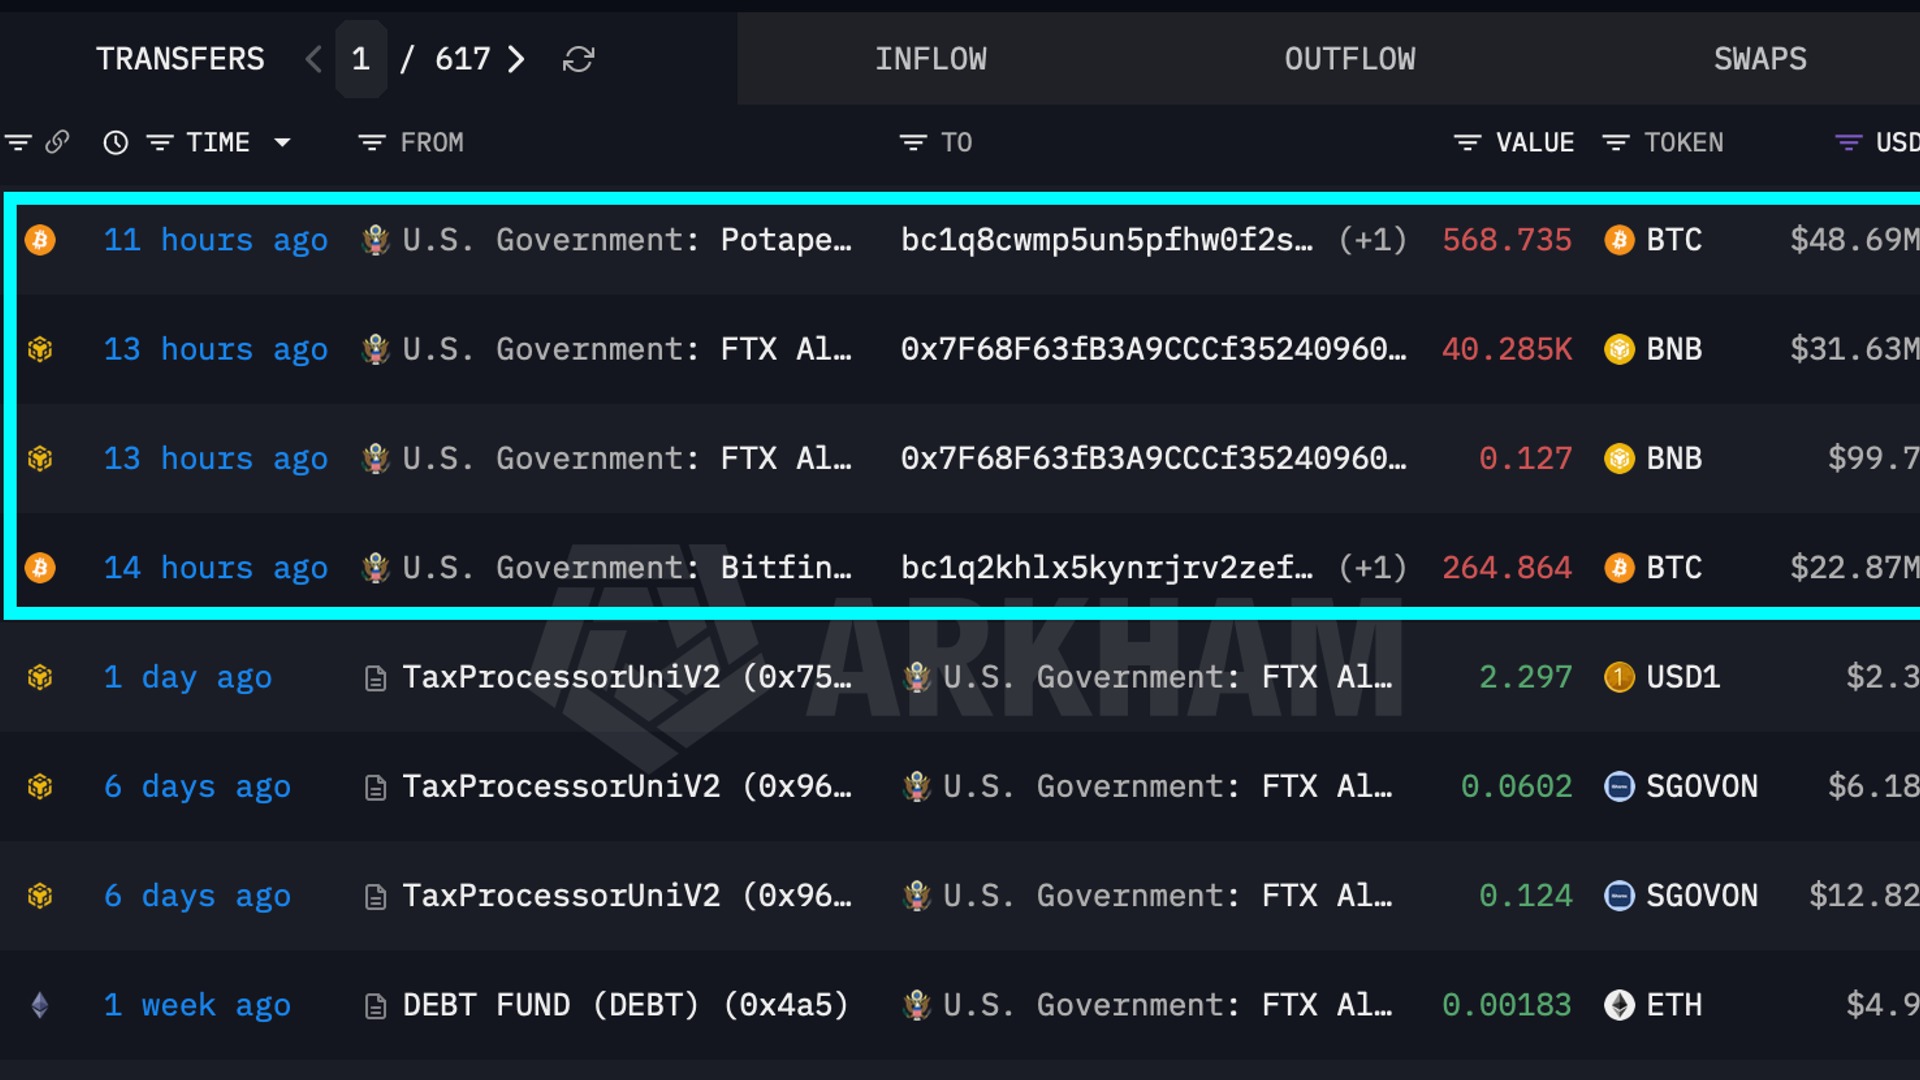
Task: Go to previous transfers page
Action: [314, 59]
